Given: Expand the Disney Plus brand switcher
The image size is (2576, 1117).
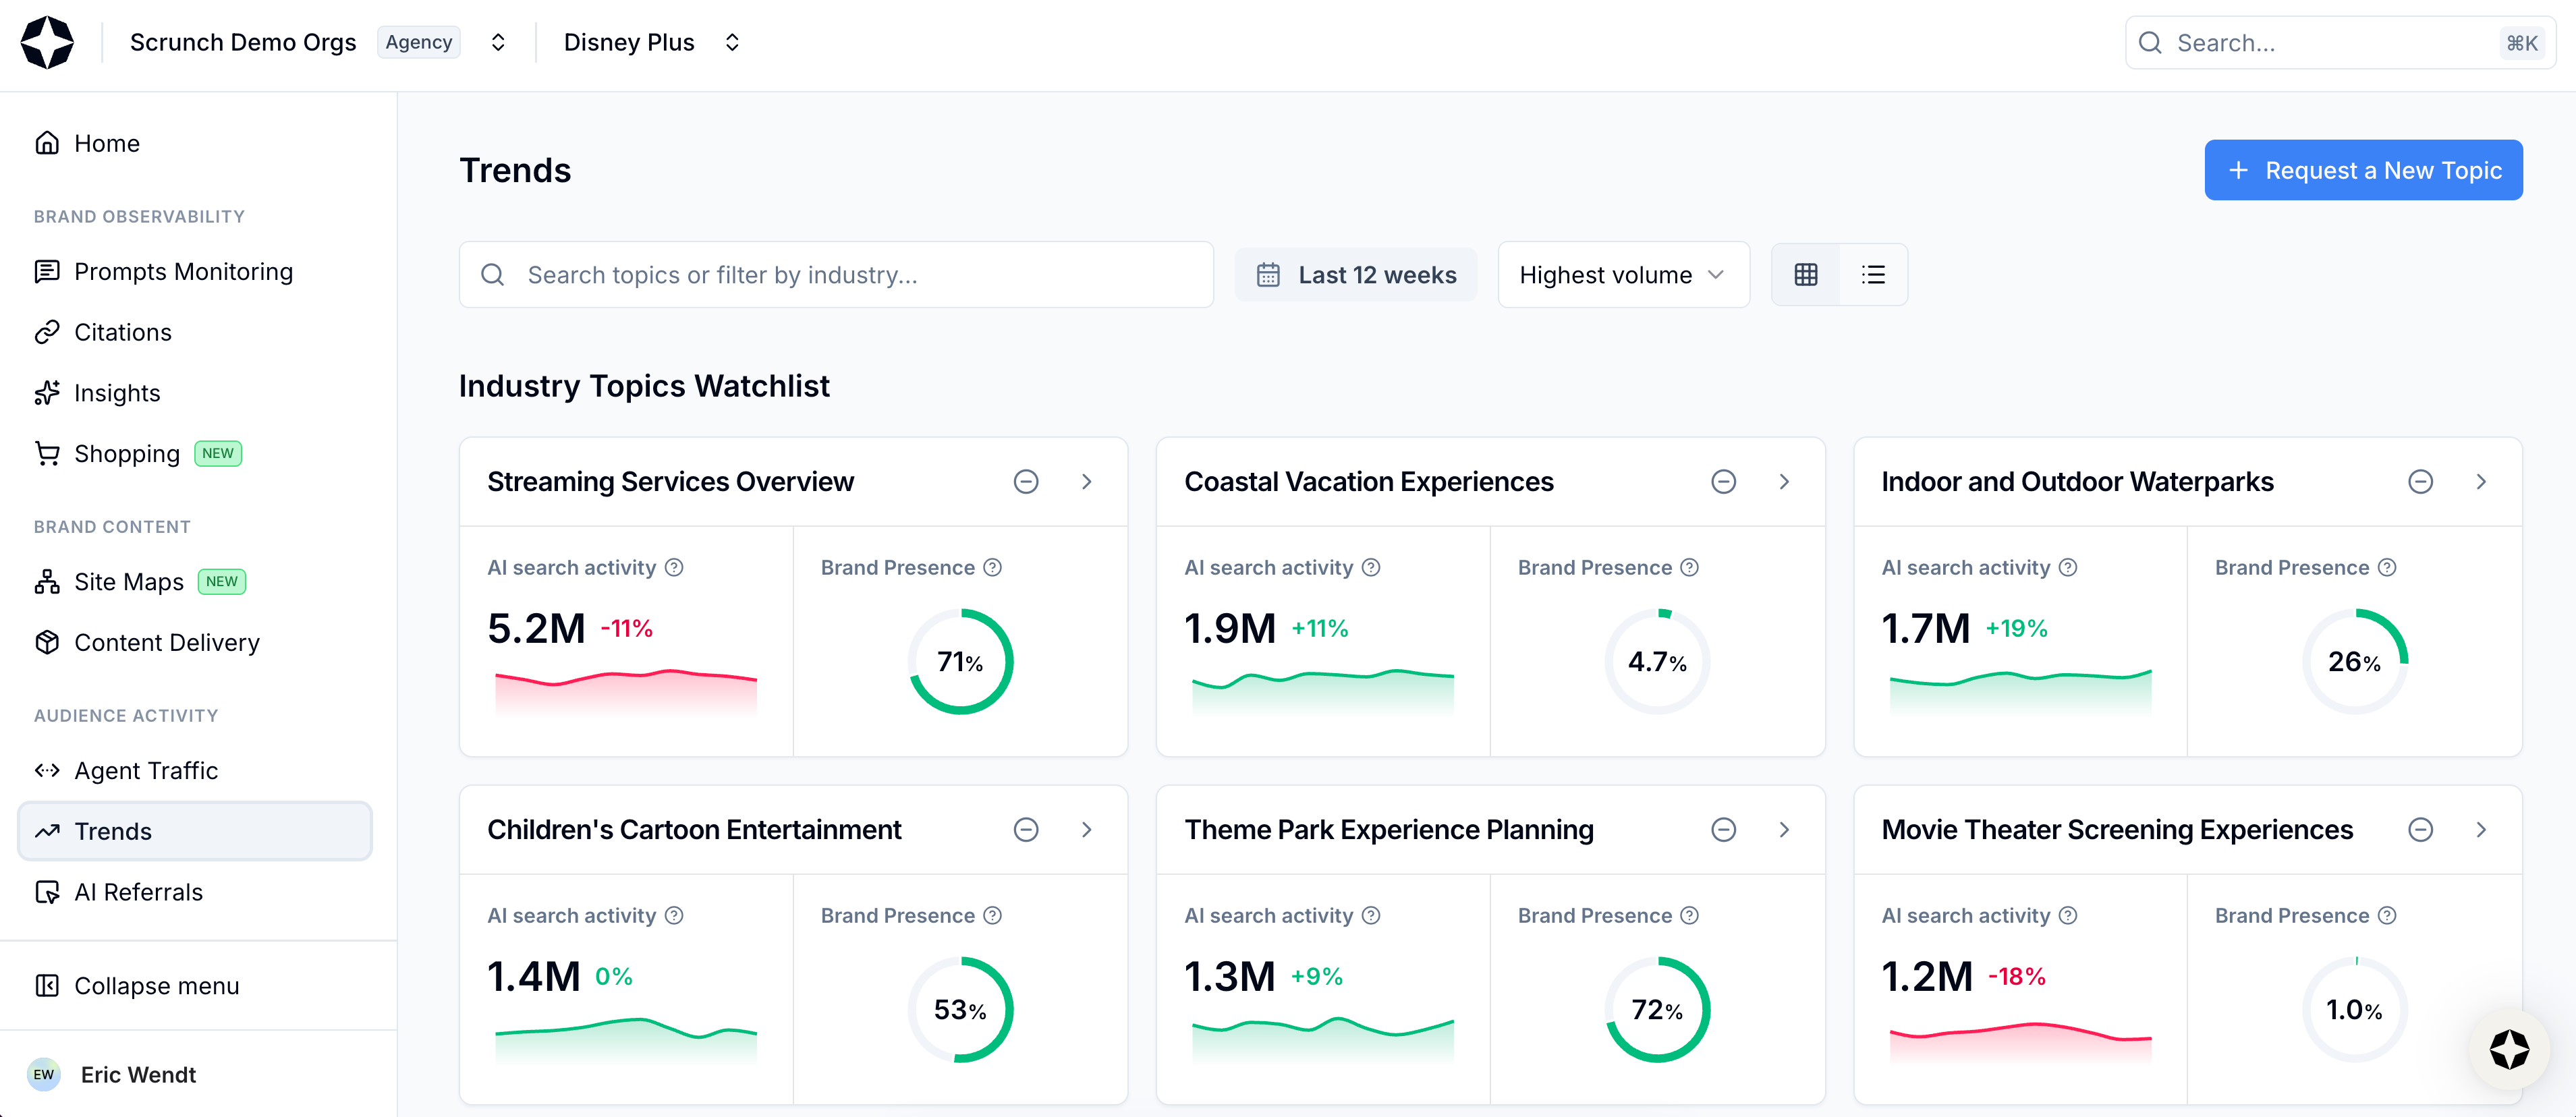Looking at the screenshot, I should (x=732, y=43).
